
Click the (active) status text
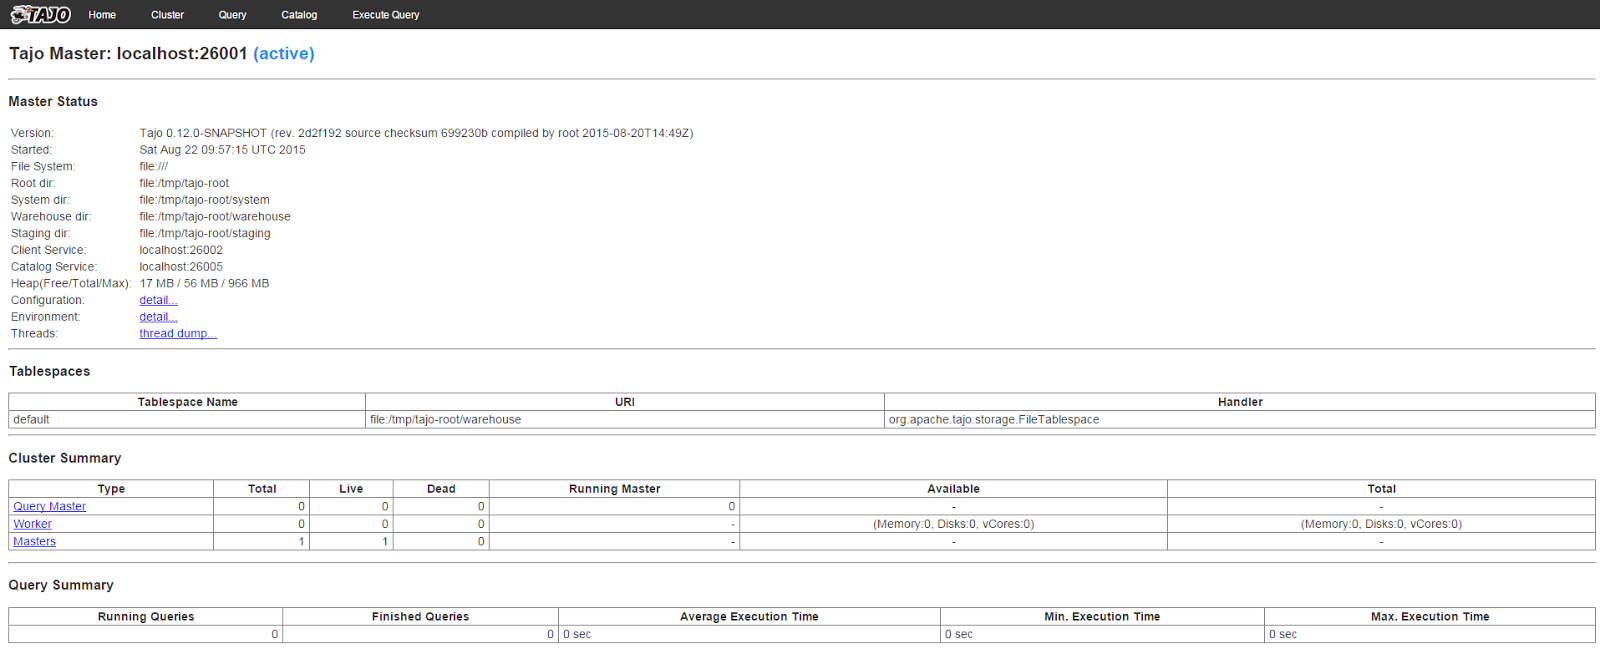[x=284, y=54]
